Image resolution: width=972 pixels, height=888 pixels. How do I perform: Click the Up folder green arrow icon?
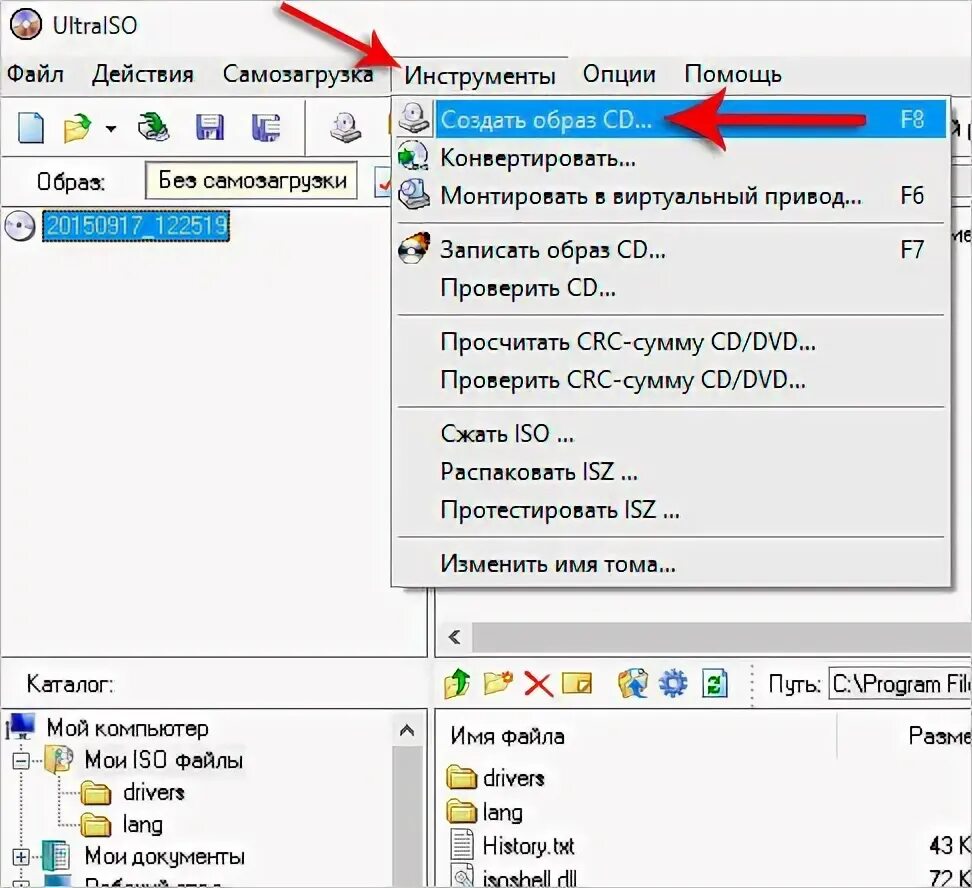tap(457, 684)
